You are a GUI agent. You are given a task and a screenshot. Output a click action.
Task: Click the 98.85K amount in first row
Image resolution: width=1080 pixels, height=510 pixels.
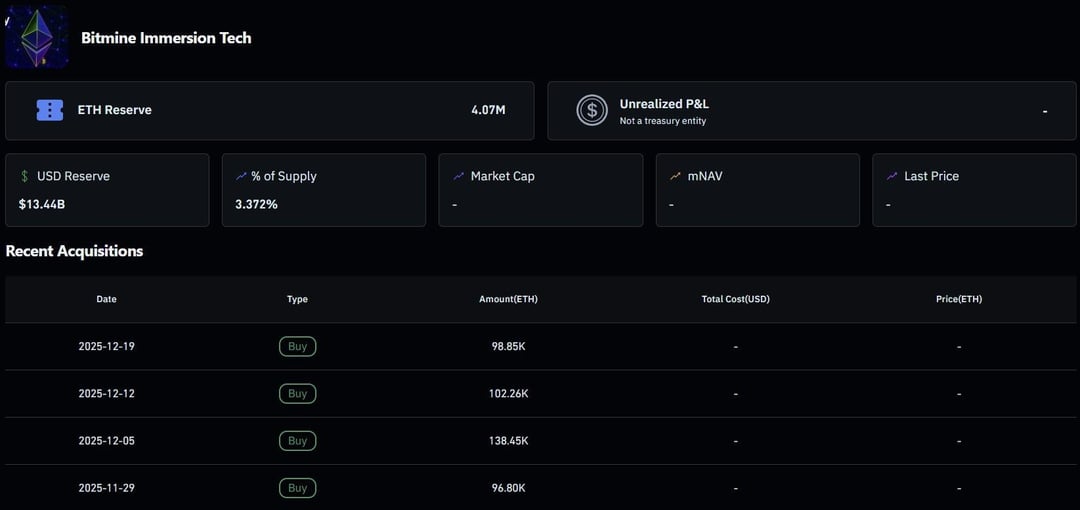tap(508, 346)
